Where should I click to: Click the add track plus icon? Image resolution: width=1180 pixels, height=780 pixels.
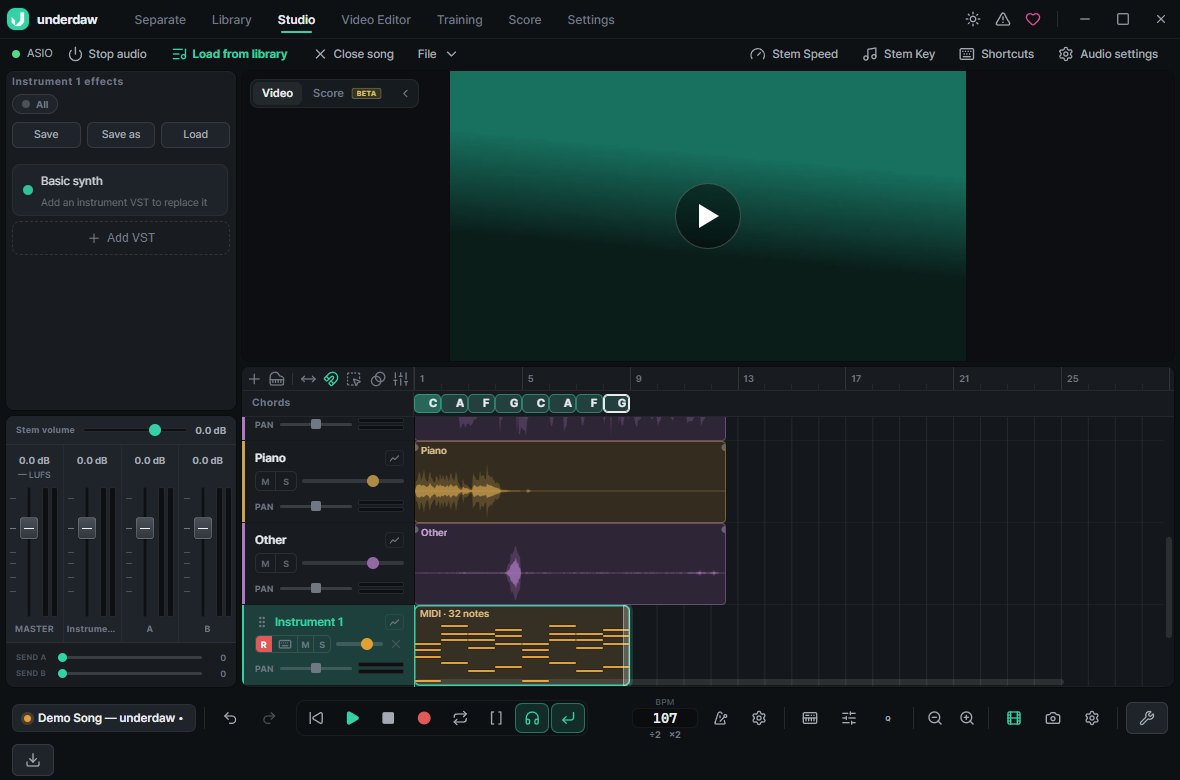[x=254, y=379]
